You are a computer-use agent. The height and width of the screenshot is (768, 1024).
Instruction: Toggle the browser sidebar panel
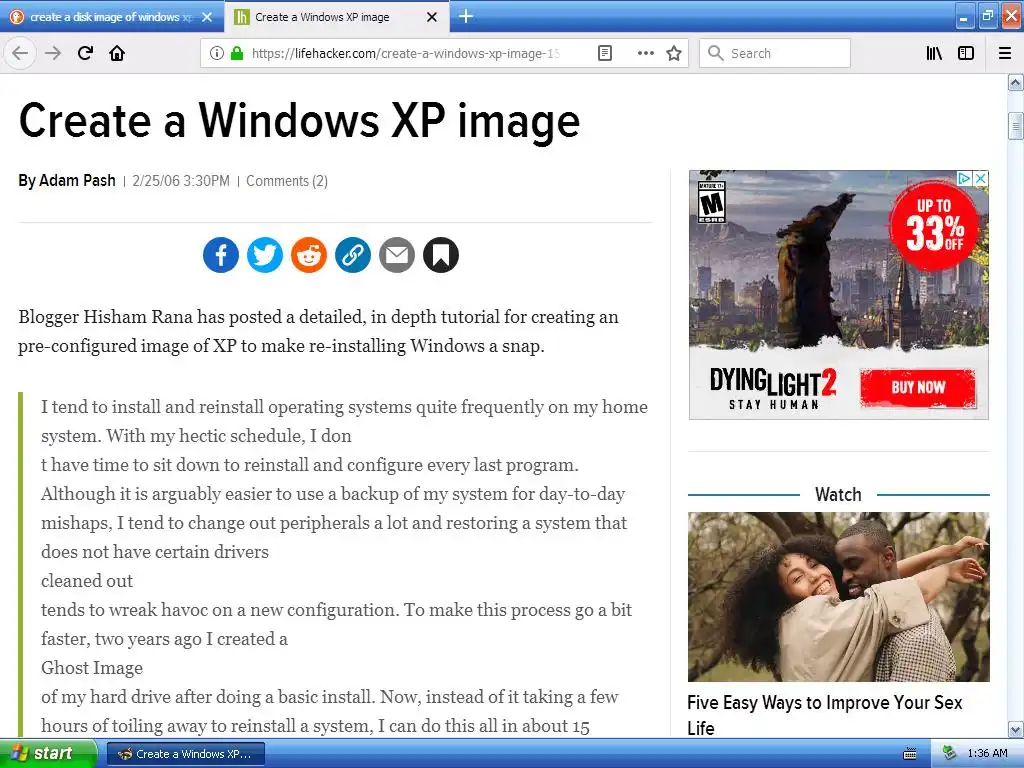pos(966,53)
